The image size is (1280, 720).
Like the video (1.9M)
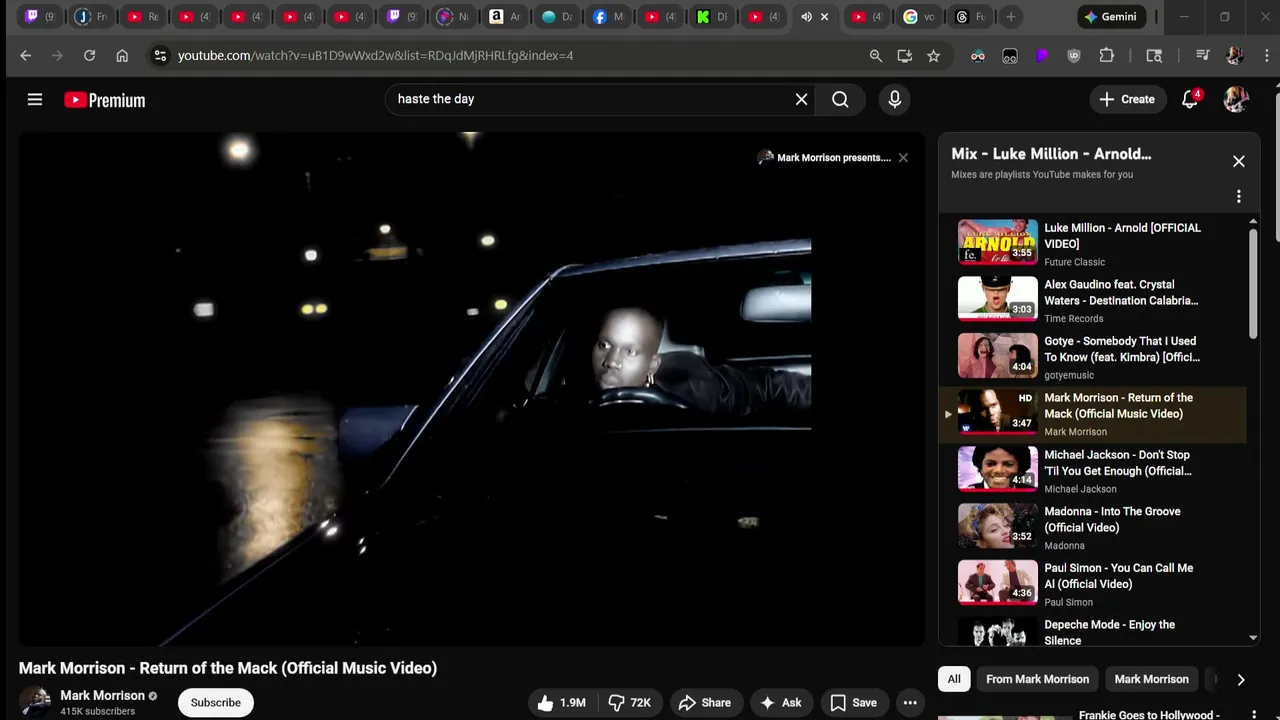click(x=561, y=703)
